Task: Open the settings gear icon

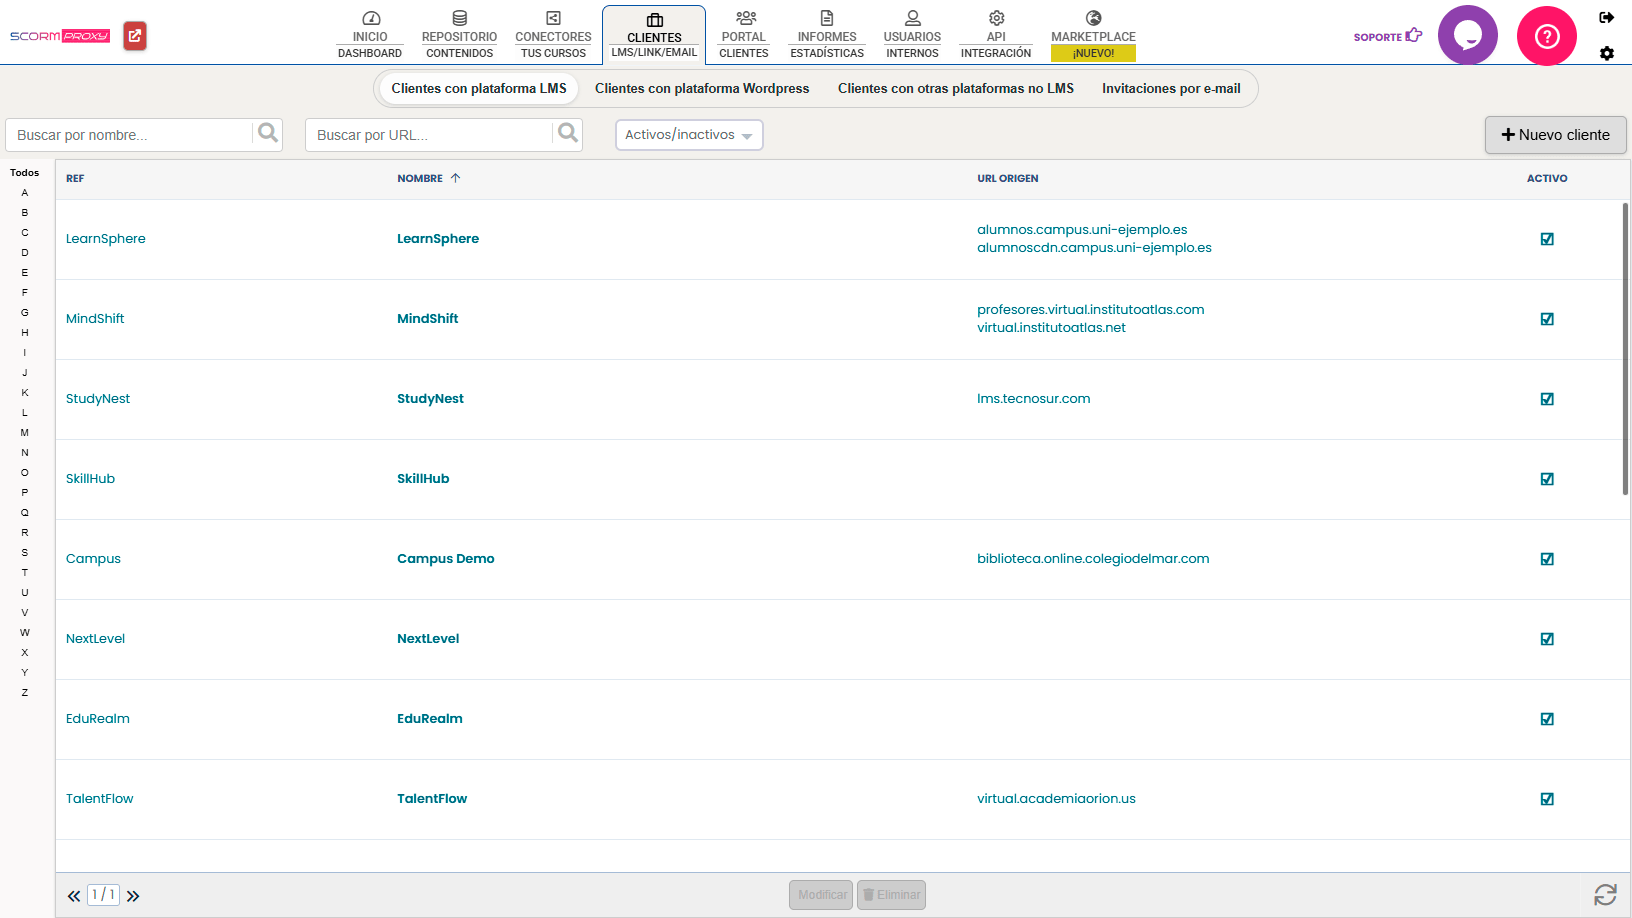Action: click(x=1607, y=53)
